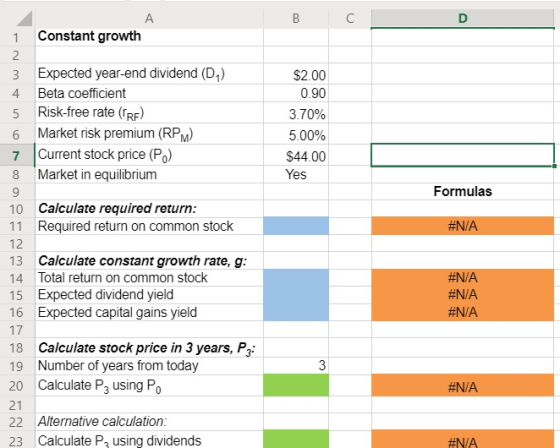
Task: Select blue cell for capital gains yield
Action: [296, 312]
